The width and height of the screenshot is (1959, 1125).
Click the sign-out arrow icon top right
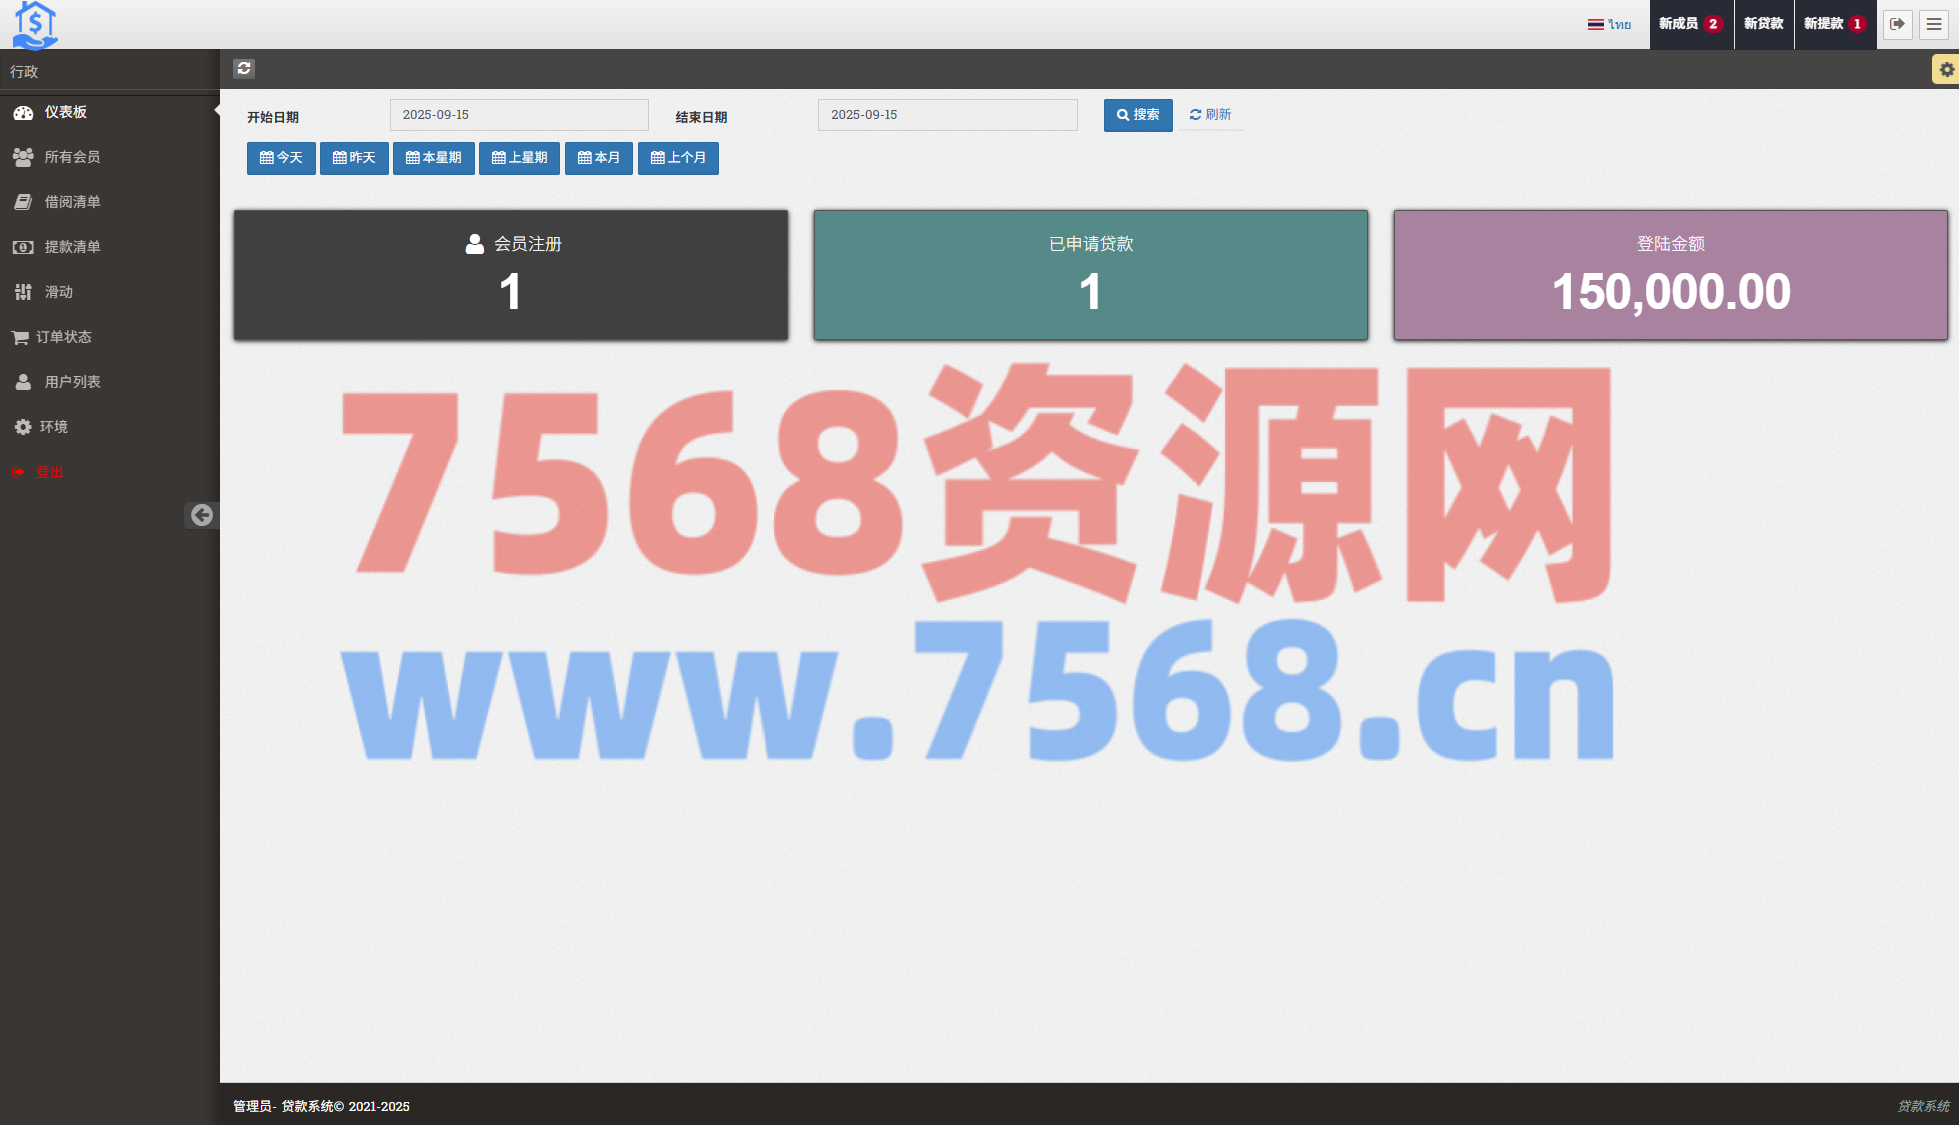[1897, 24]
